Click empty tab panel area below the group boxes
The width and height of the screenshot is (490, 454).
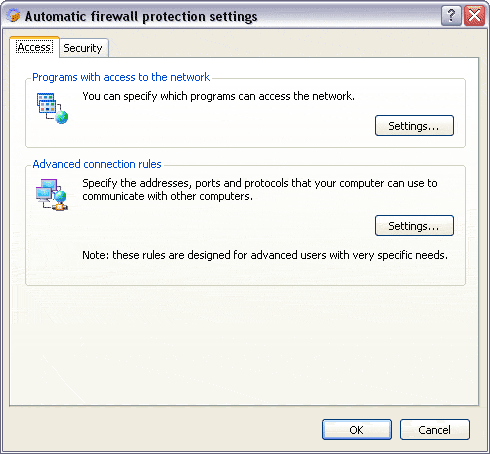pos(243,345)
